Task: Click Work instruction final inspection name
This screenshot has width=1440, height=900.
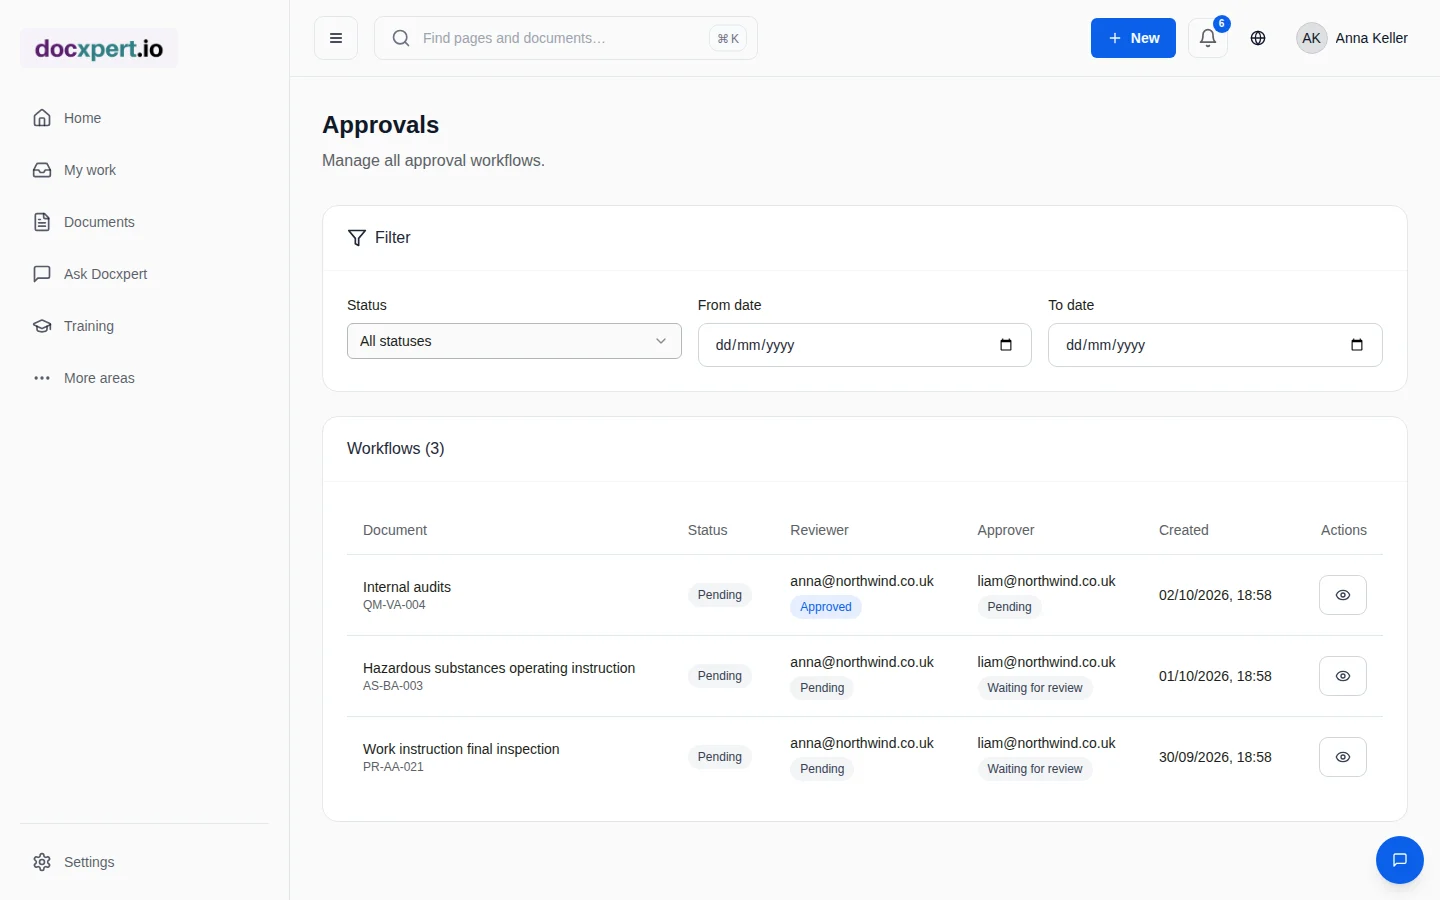Action: (461, 749)
